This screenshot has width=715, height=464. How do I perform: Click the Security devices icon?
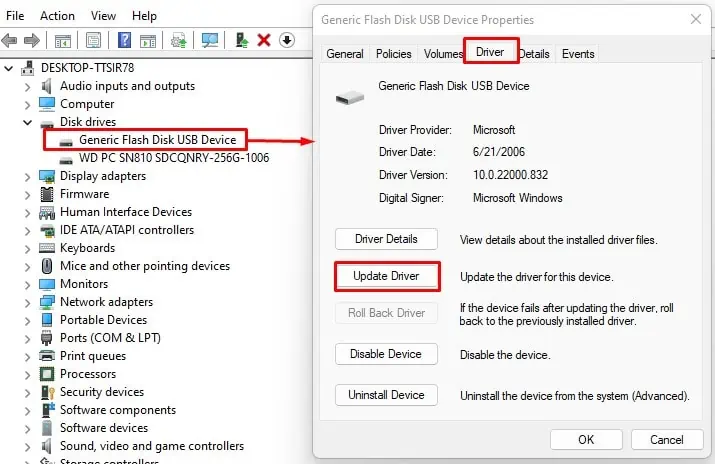click(47, 392)
